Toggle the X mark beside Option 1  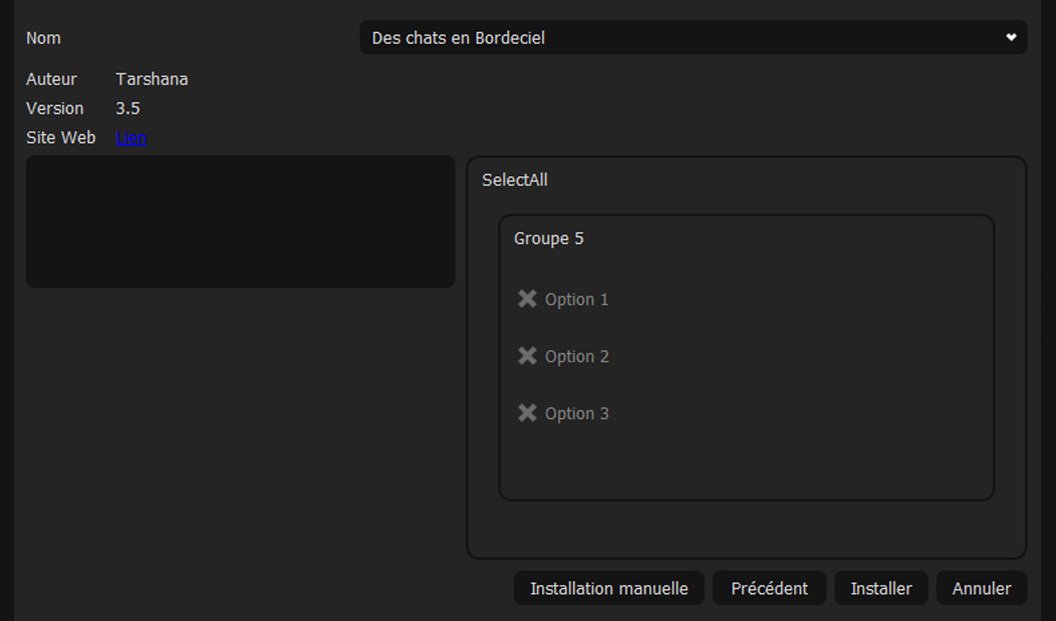click(x=527, y=299)
